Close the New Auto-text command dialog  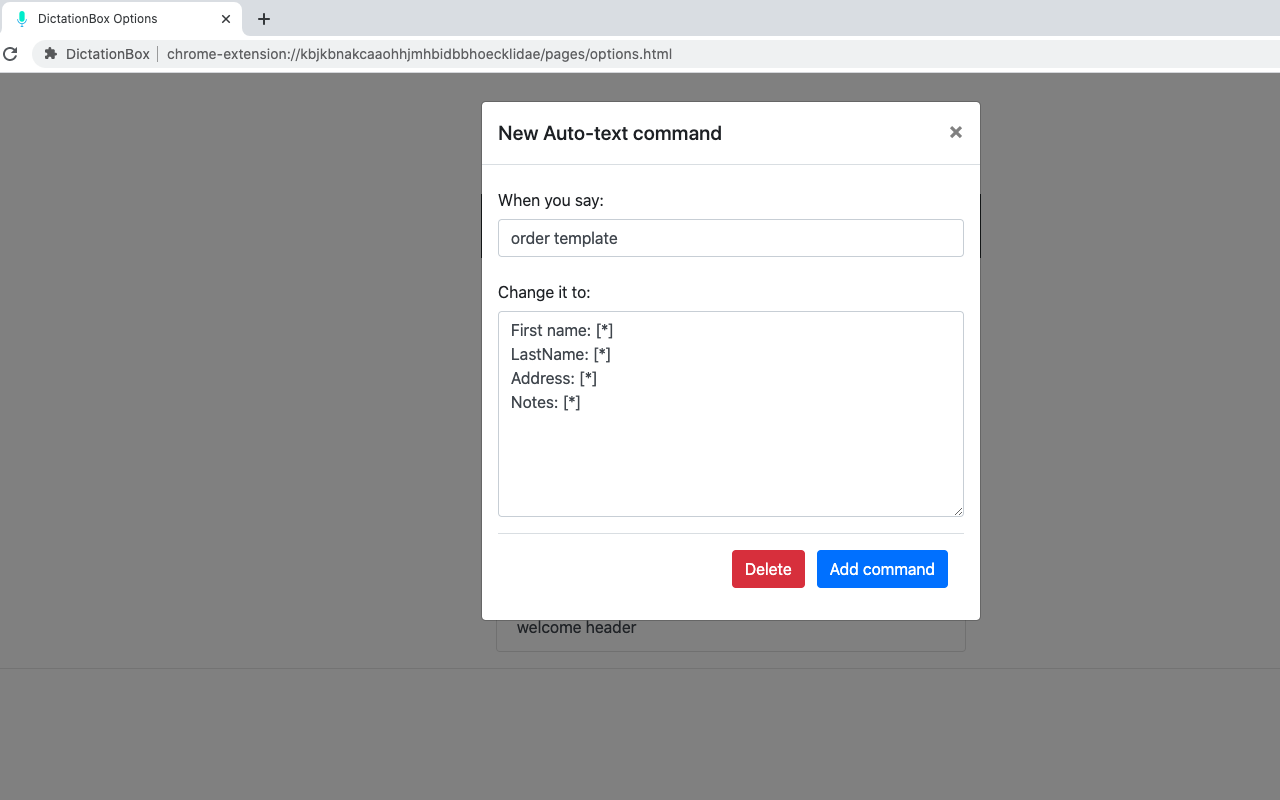(x=956, y=132)
